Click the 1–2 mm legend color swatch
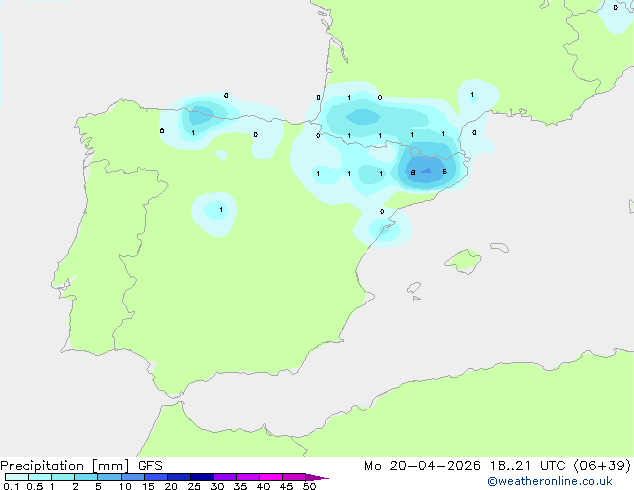The image size is (634, 490). 63,477
